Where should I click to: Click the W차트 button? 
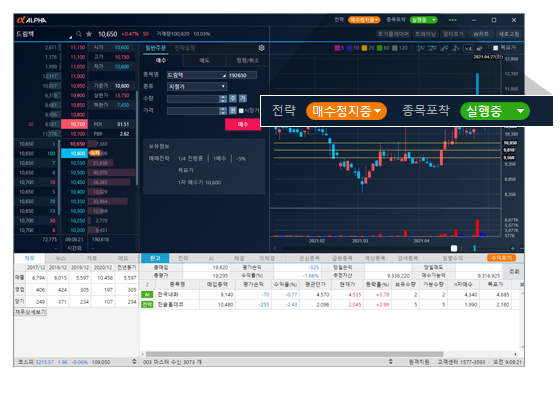click(x=481, y=34)
